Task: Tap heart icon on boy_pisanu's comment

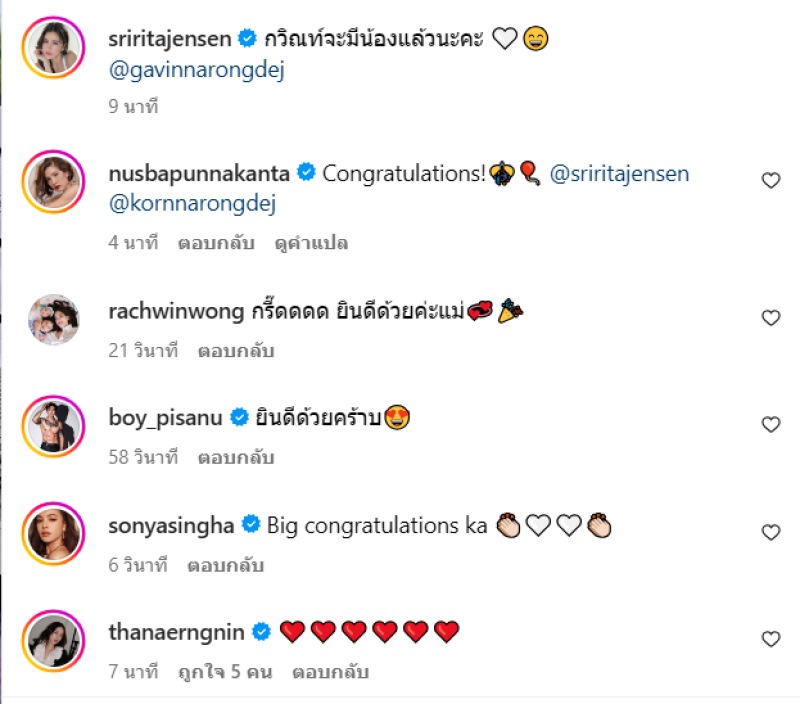Action: [x=770, y=424]
